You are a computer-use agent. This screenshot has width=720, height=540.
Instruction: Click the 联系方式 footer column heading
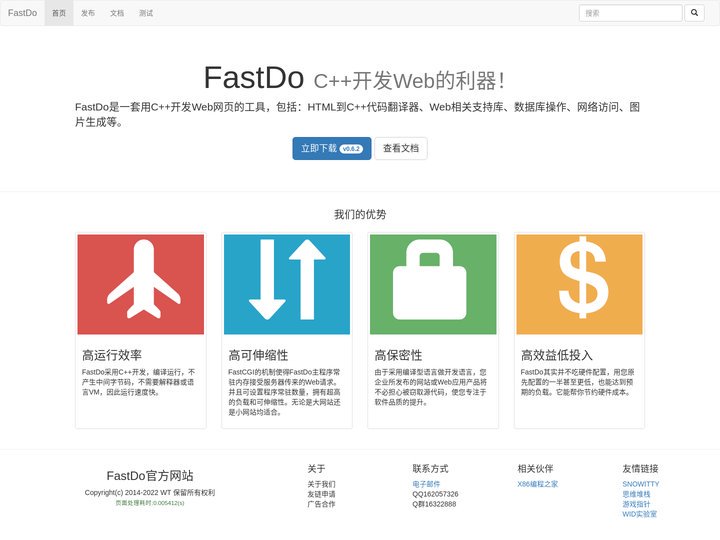(x=430, y=469)
